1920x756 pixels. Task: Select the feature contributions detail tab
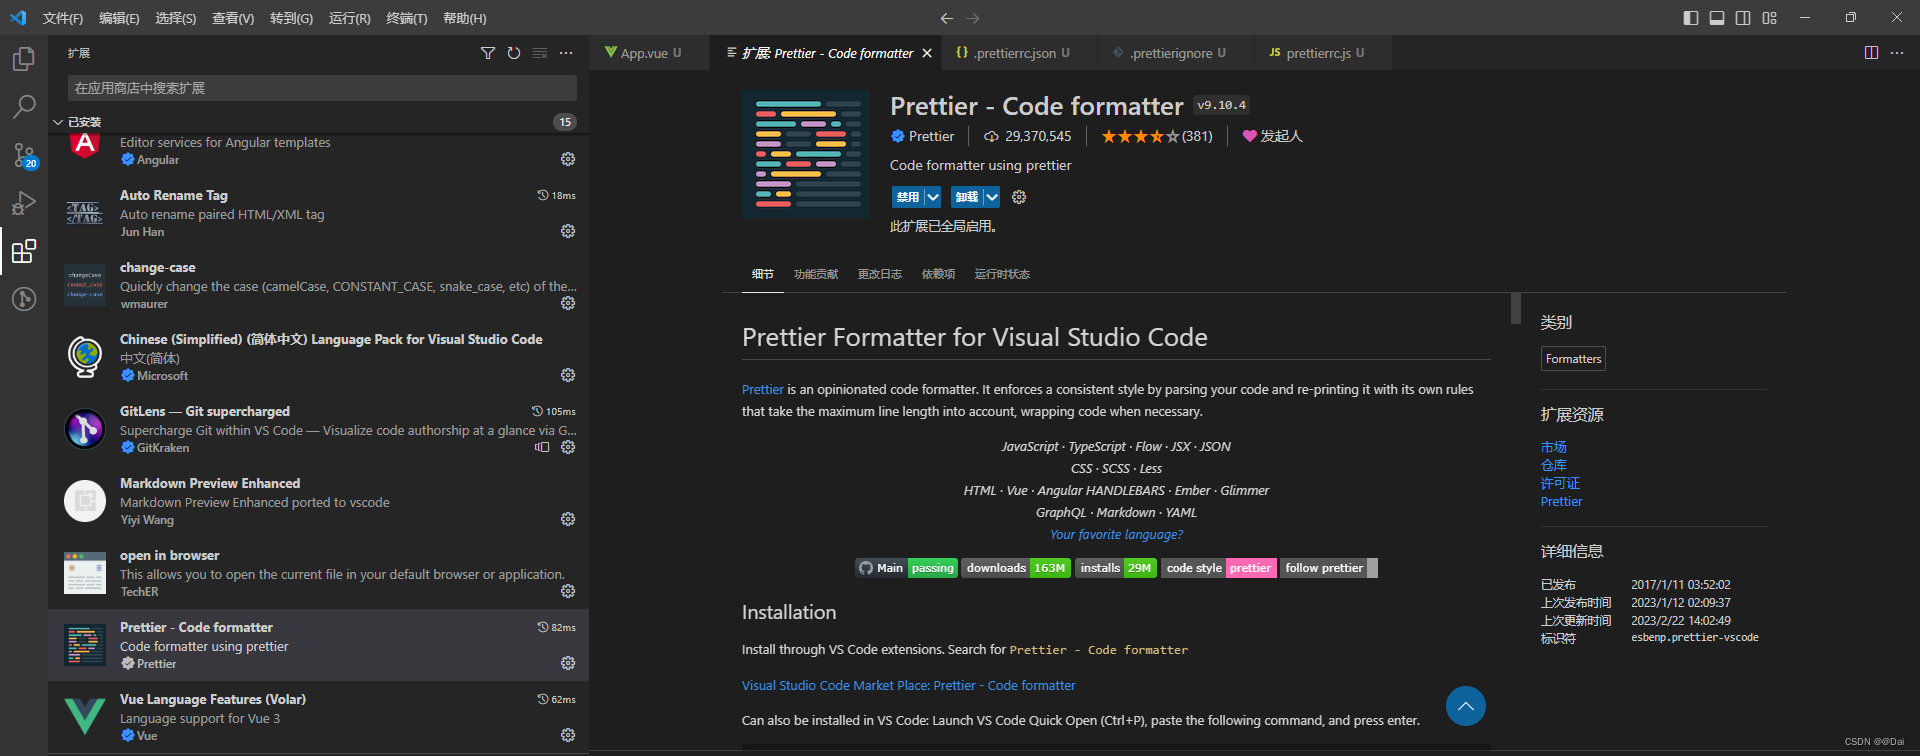816,274
